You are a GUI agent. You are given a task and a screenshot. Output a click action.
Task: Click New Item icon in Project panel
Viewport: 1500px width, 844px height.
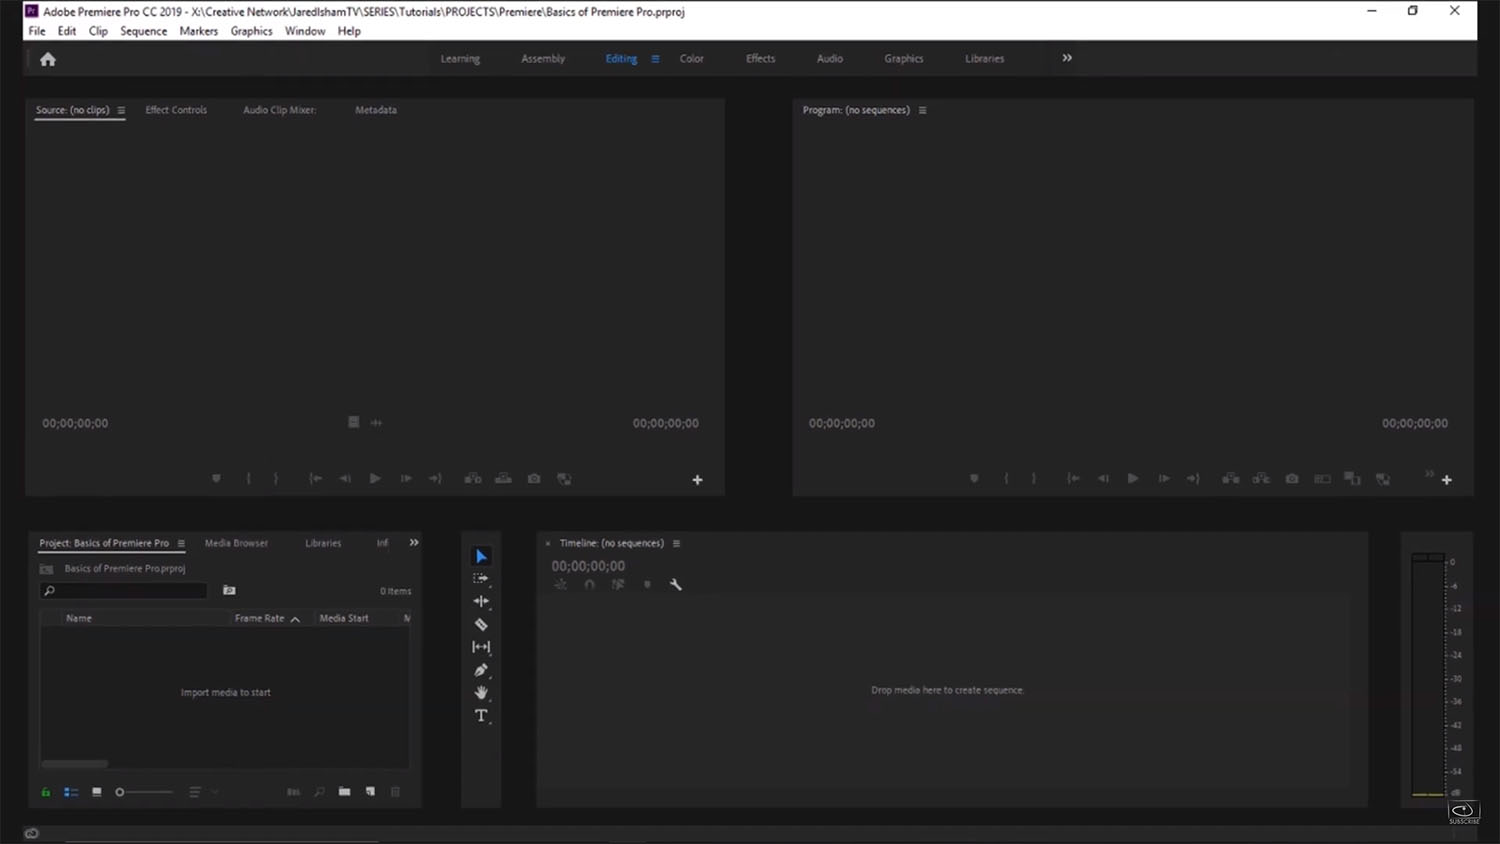point(370,791)
